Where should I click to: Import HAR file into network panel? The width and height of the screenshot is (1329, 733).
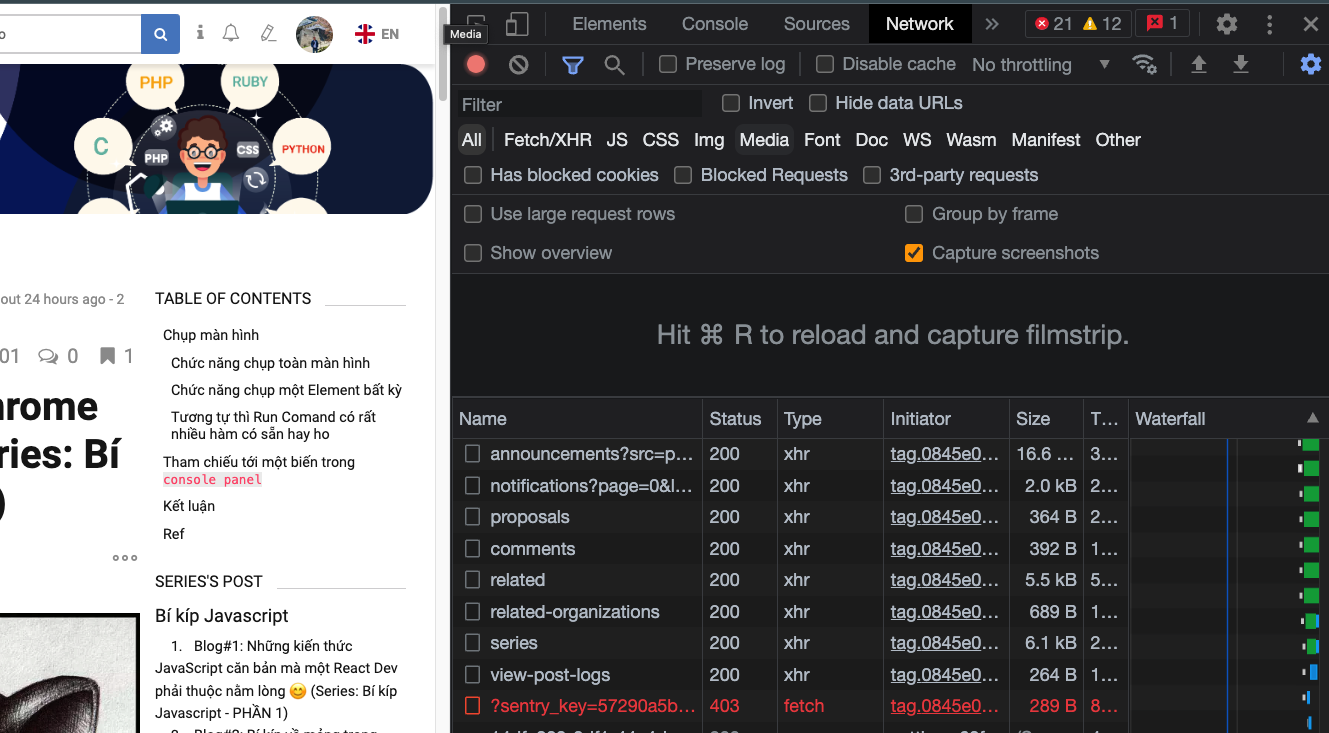coord(1198,64)
